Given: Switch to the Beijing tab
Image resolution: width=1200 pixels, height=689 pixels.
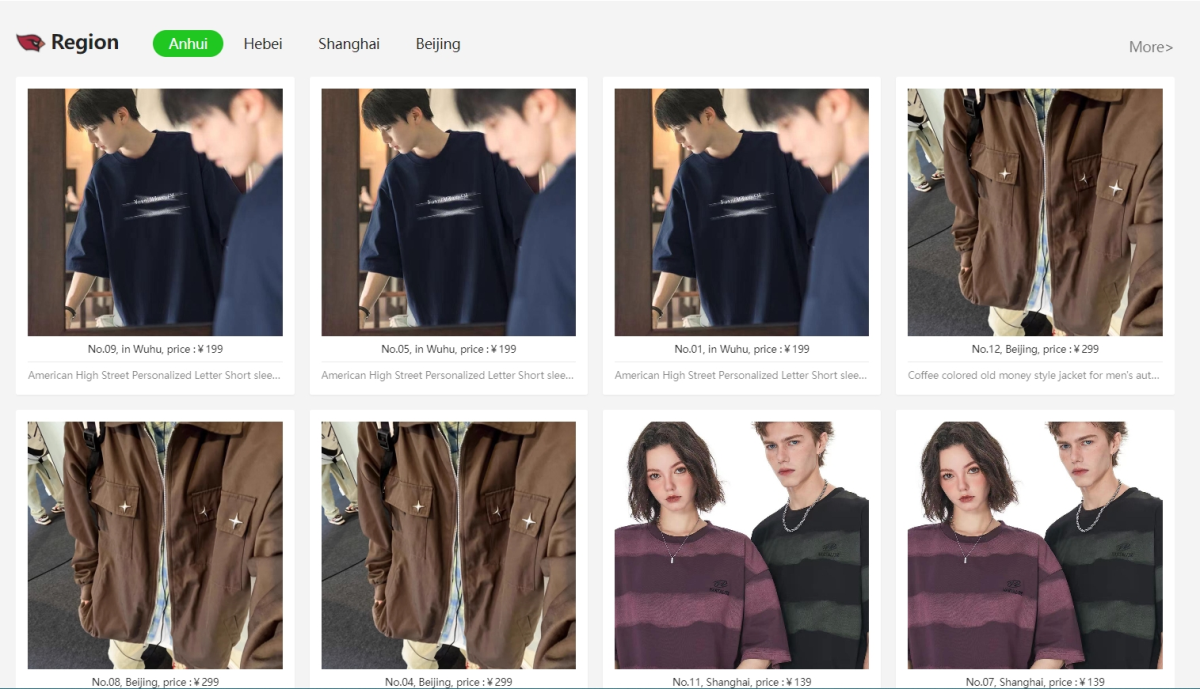Looking at the screenshot, I should click(438, 44).
